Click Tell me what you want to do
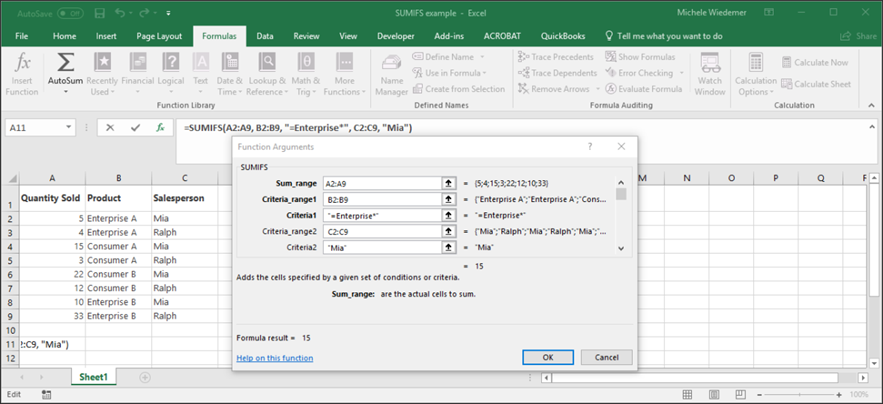 point(663,36)
